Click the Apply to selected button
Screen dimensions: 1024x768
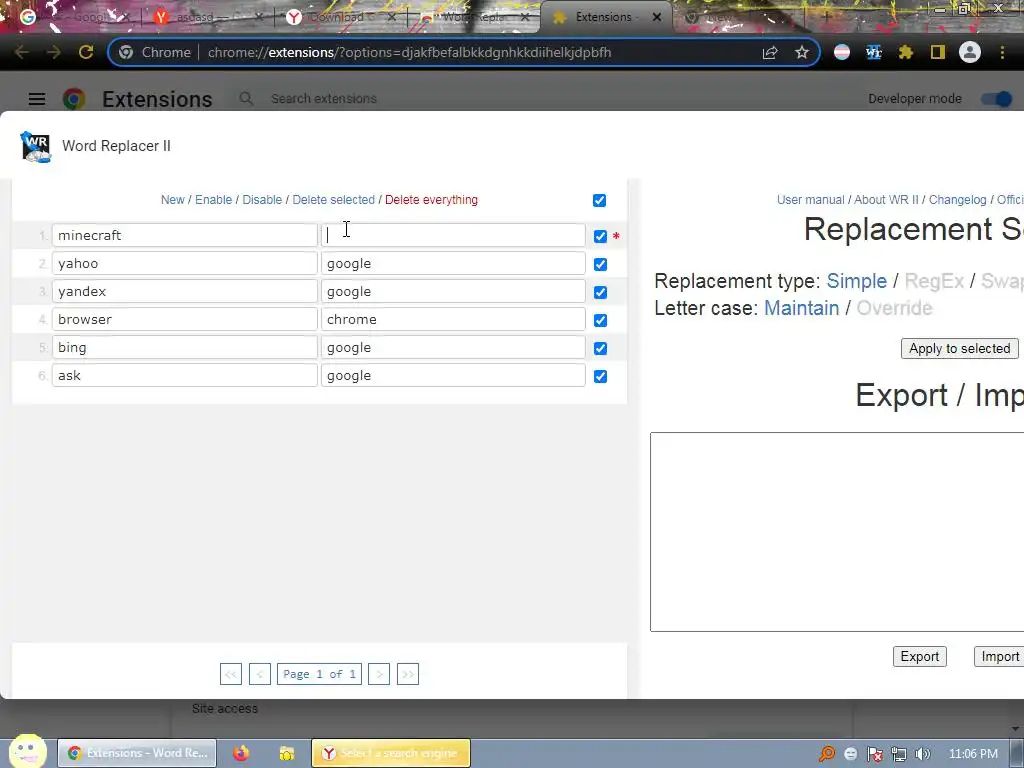tap(959, 349)
